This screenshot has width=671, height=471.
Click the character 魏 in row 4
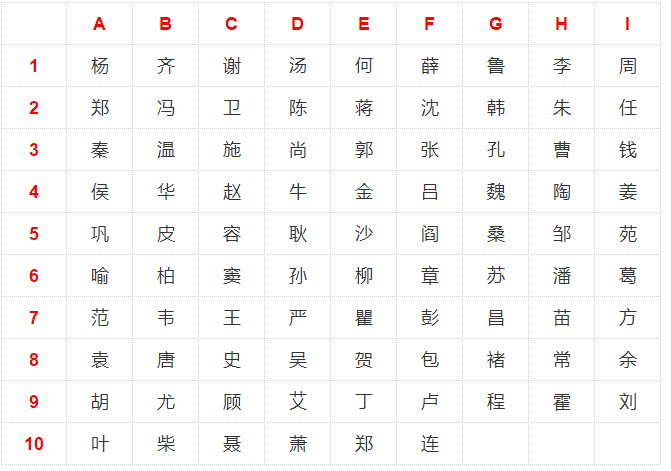496,192
